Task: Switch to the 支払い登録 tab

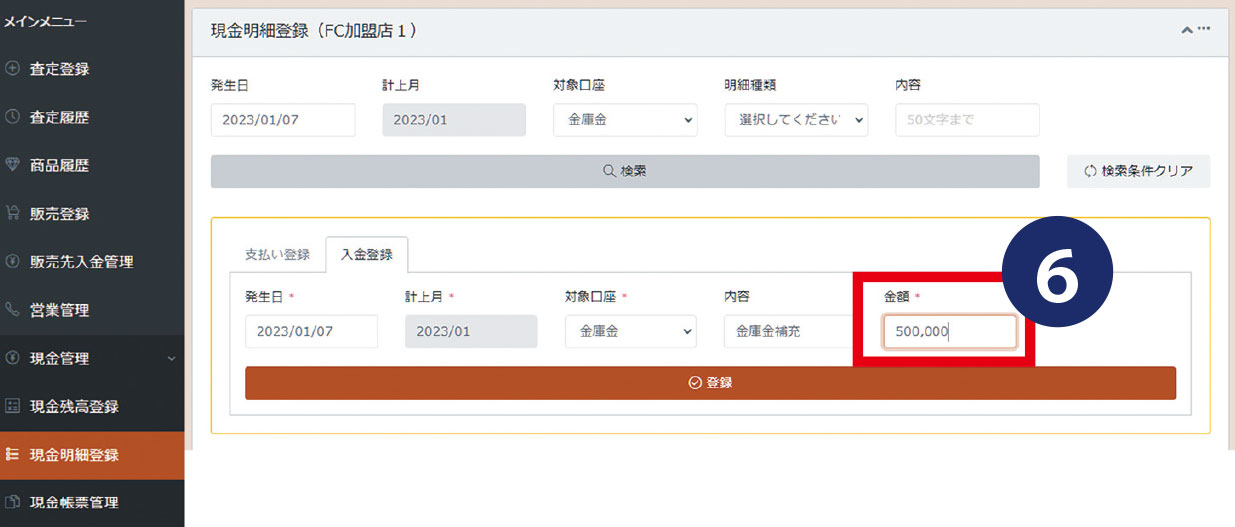Action: [x=277, y=254]
